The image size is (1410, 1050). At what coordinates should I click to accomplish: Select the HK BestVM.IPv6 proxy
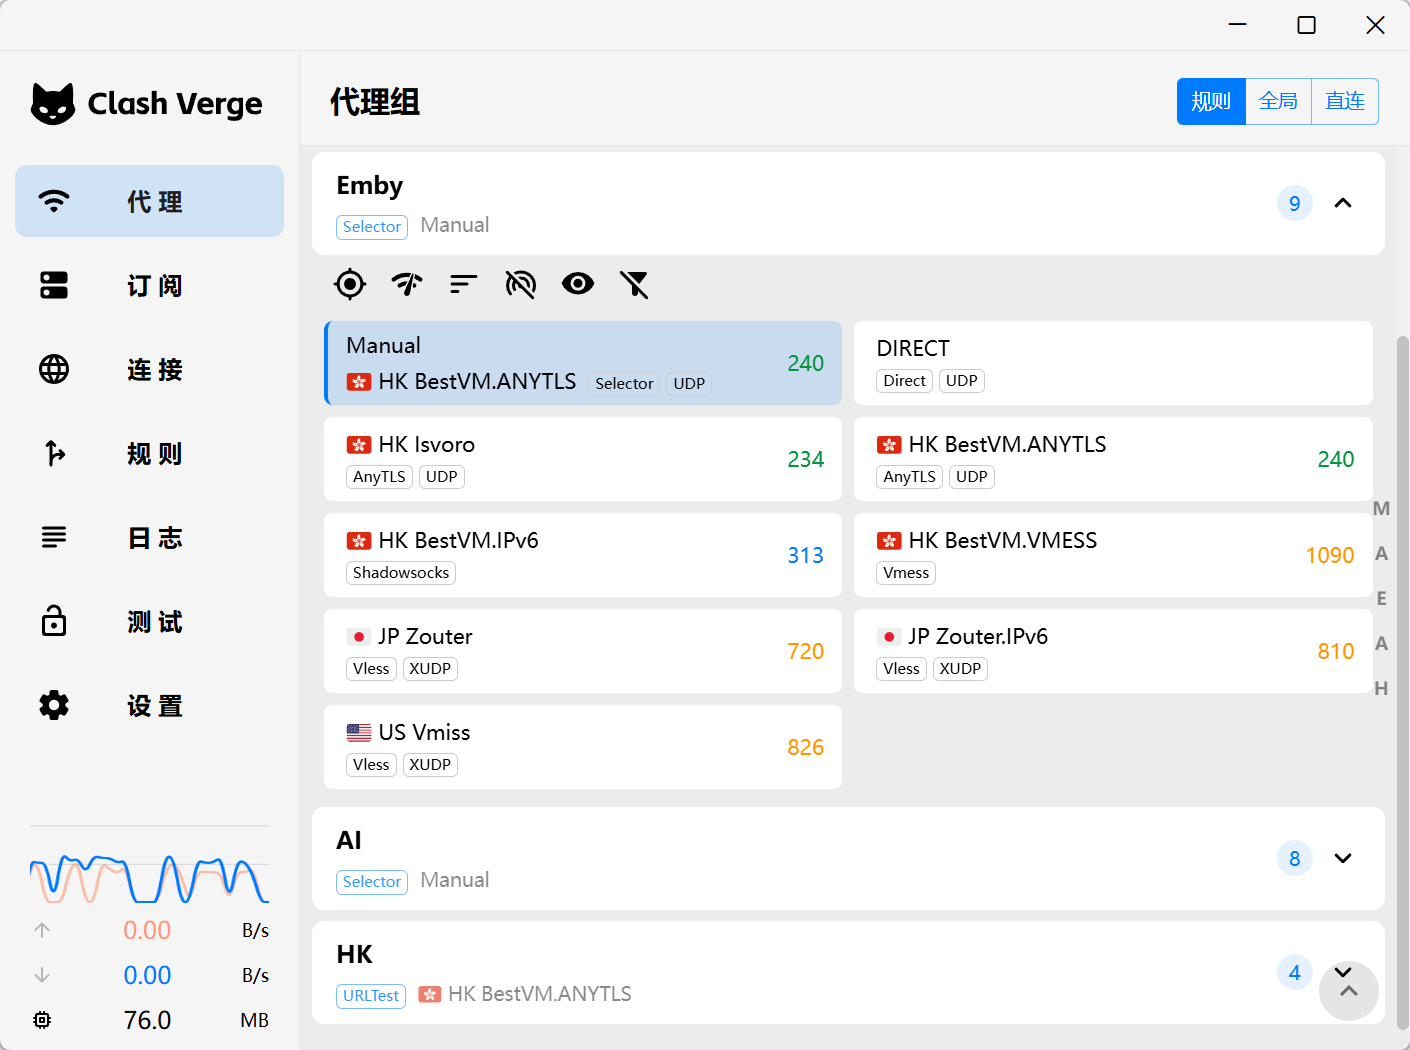tap(583, 555)
